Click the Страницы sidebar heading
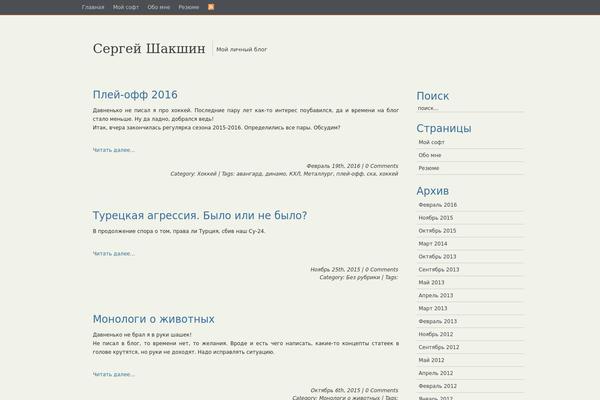The image size is (600, 400). pos(444,128)
